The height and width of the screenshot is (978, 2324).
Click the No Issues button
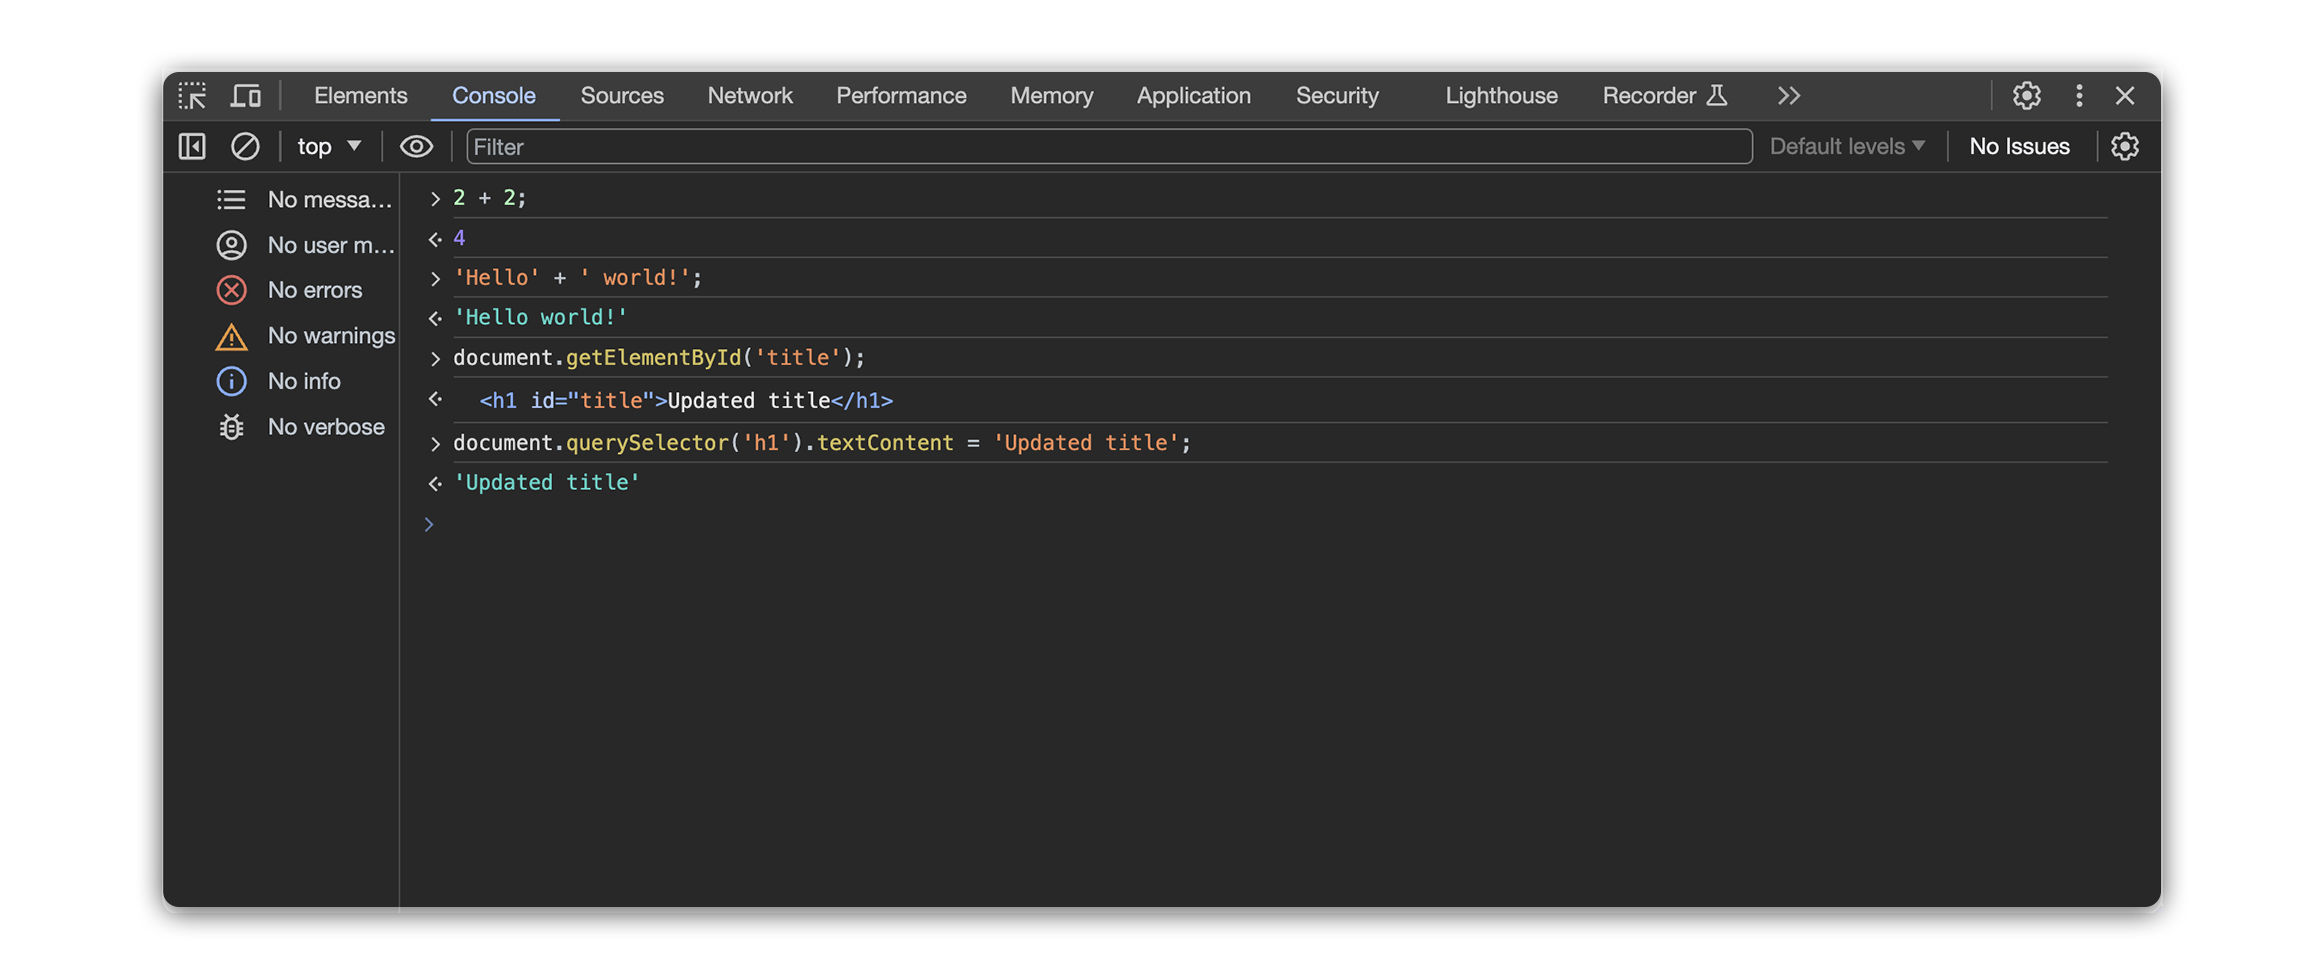(2018, 147)
